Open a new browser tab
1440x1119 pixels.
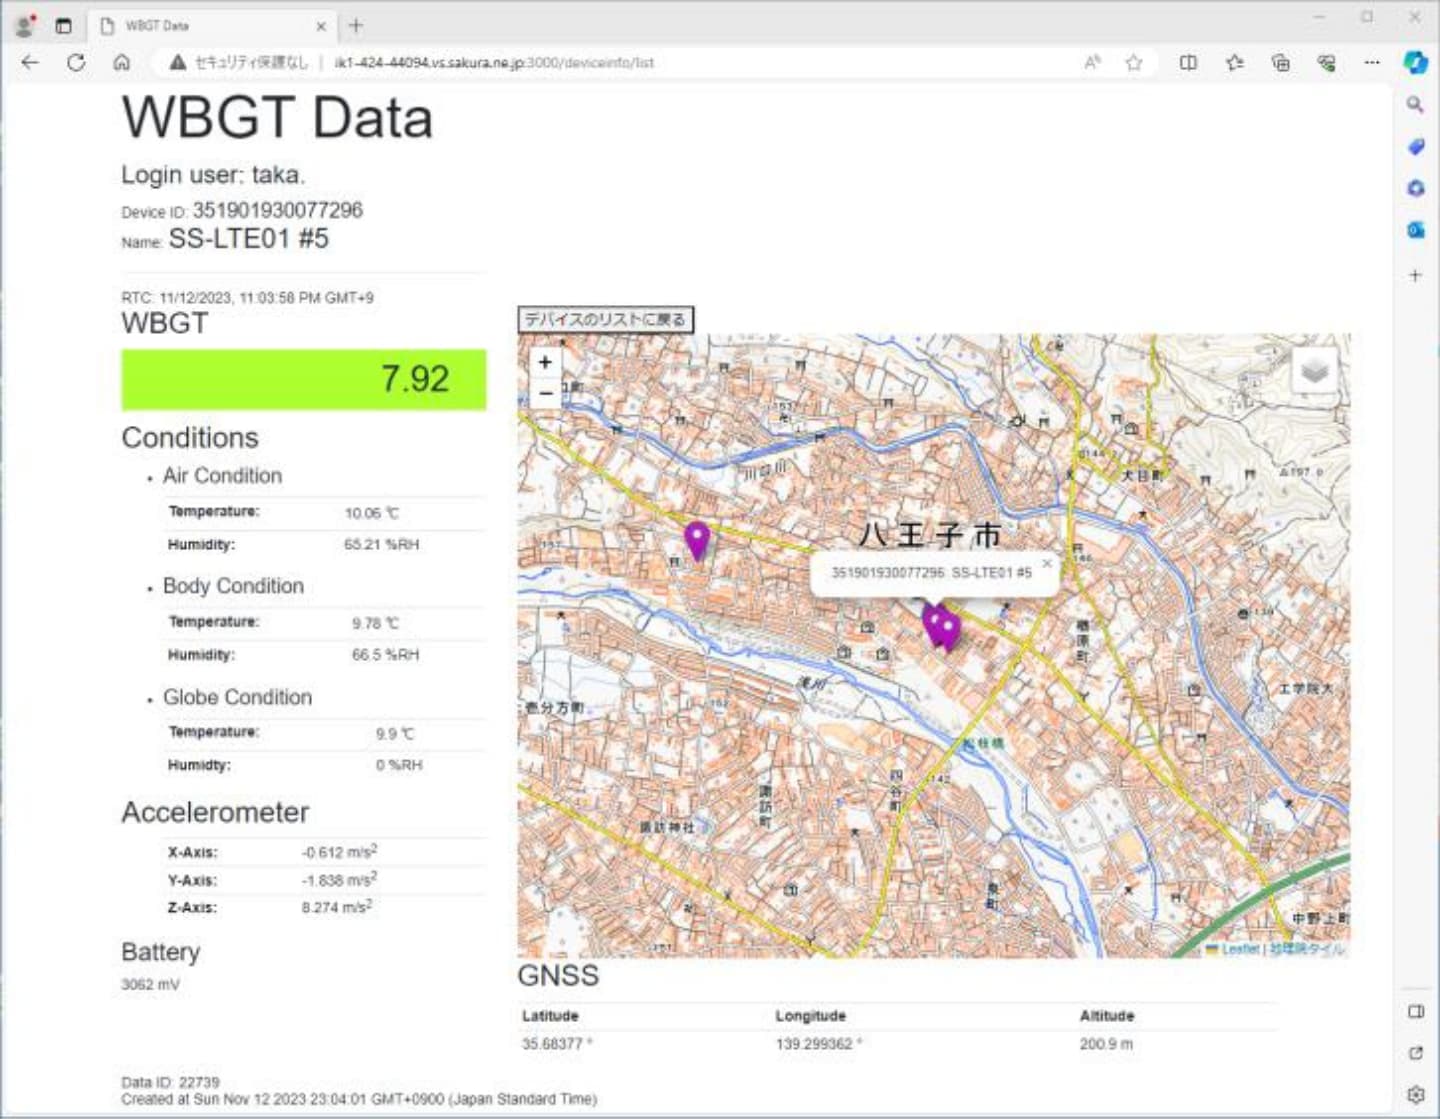356,26
